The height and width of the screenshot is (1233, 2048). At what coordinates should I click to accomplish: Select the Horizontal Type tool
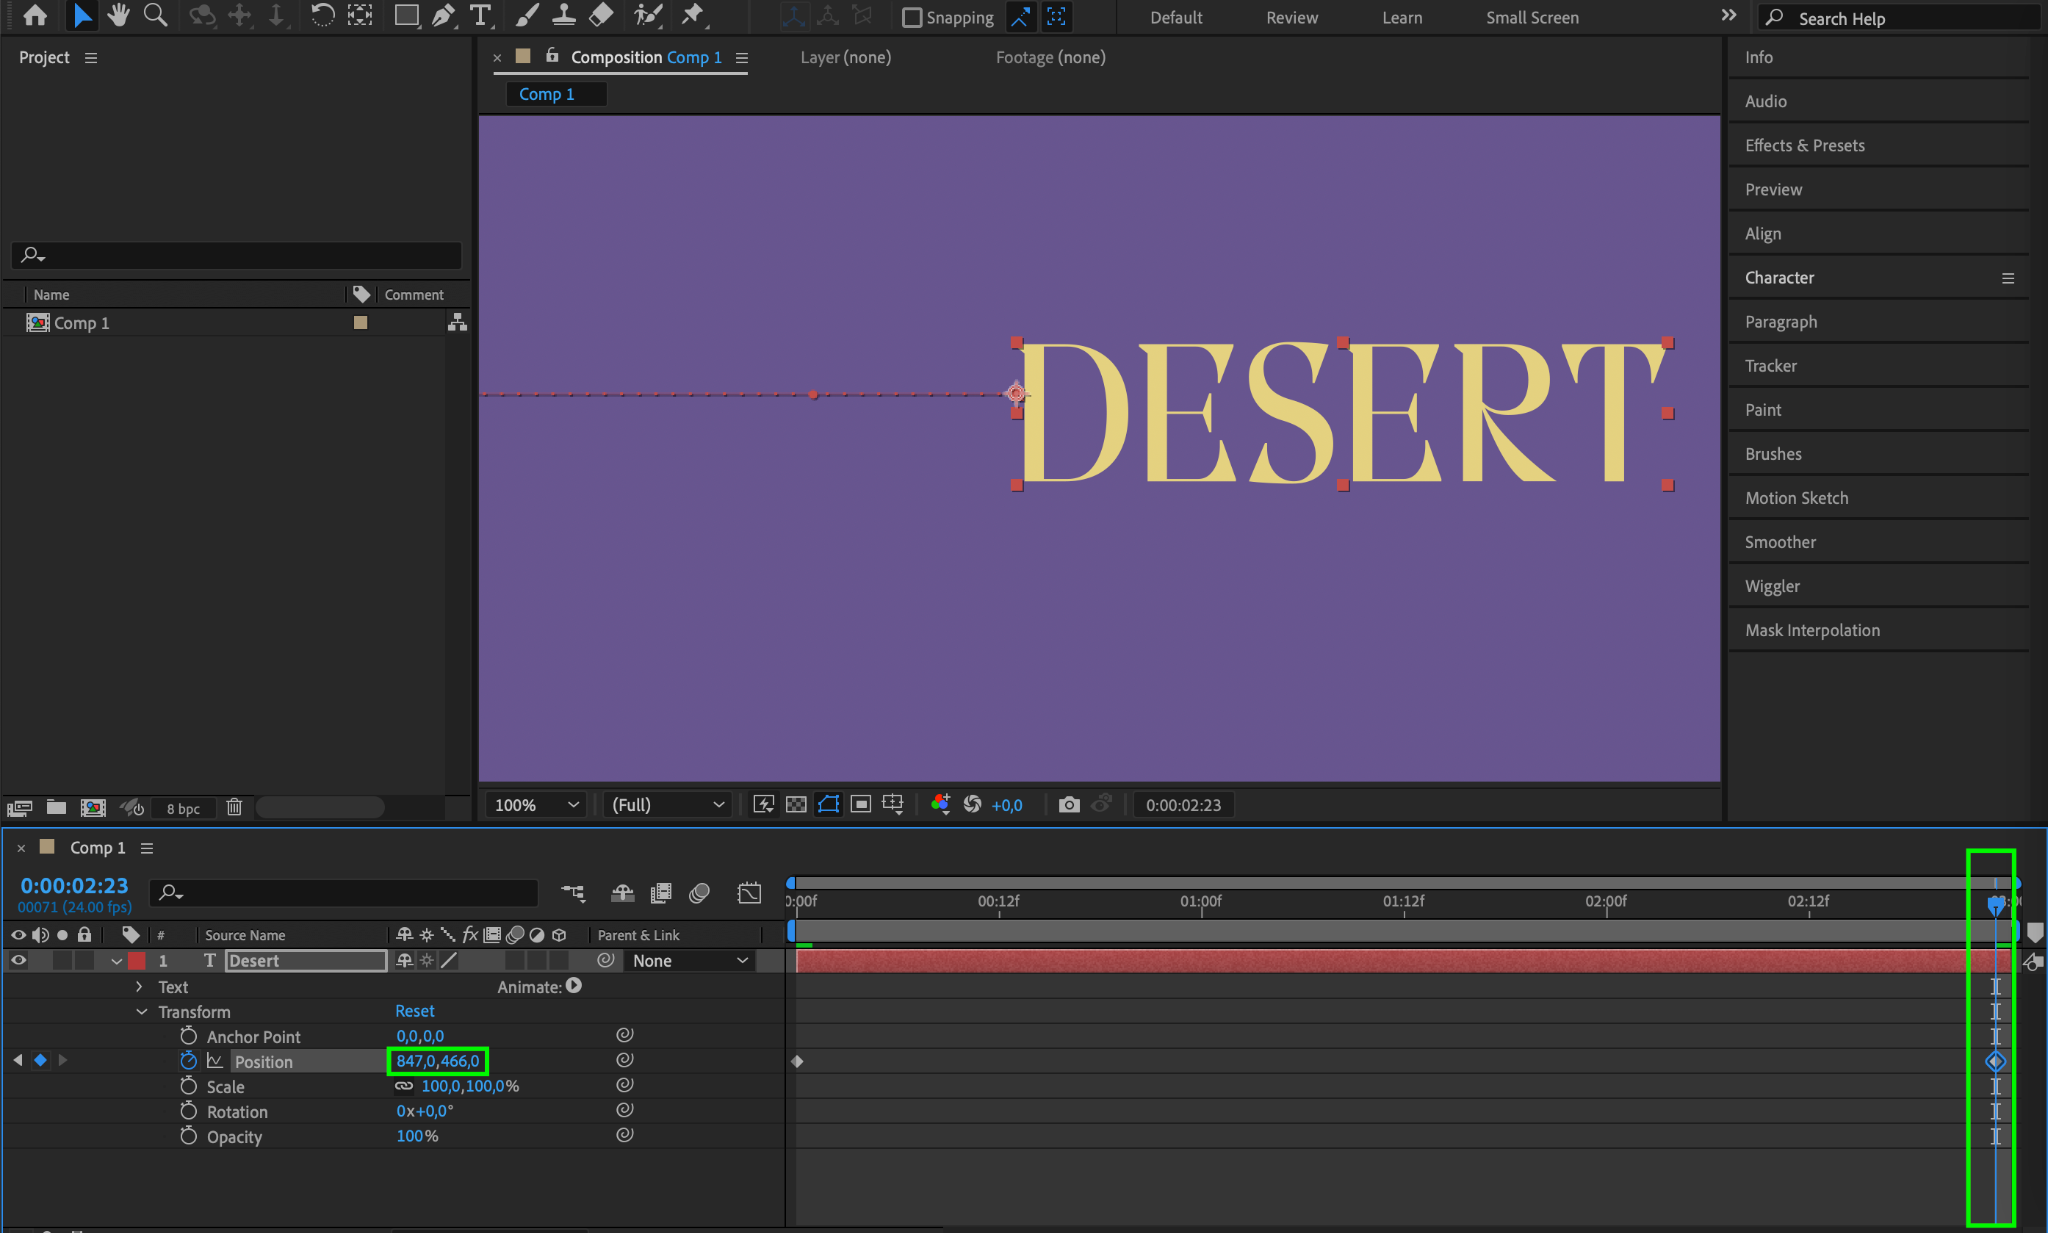pyautogui.click(x=480, y=15)
